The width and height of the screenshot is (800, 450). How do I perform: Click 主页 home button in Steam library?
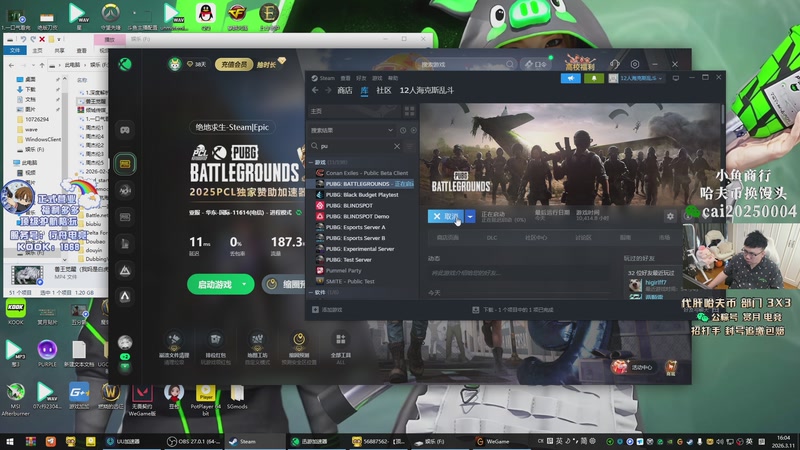point(355,111)
